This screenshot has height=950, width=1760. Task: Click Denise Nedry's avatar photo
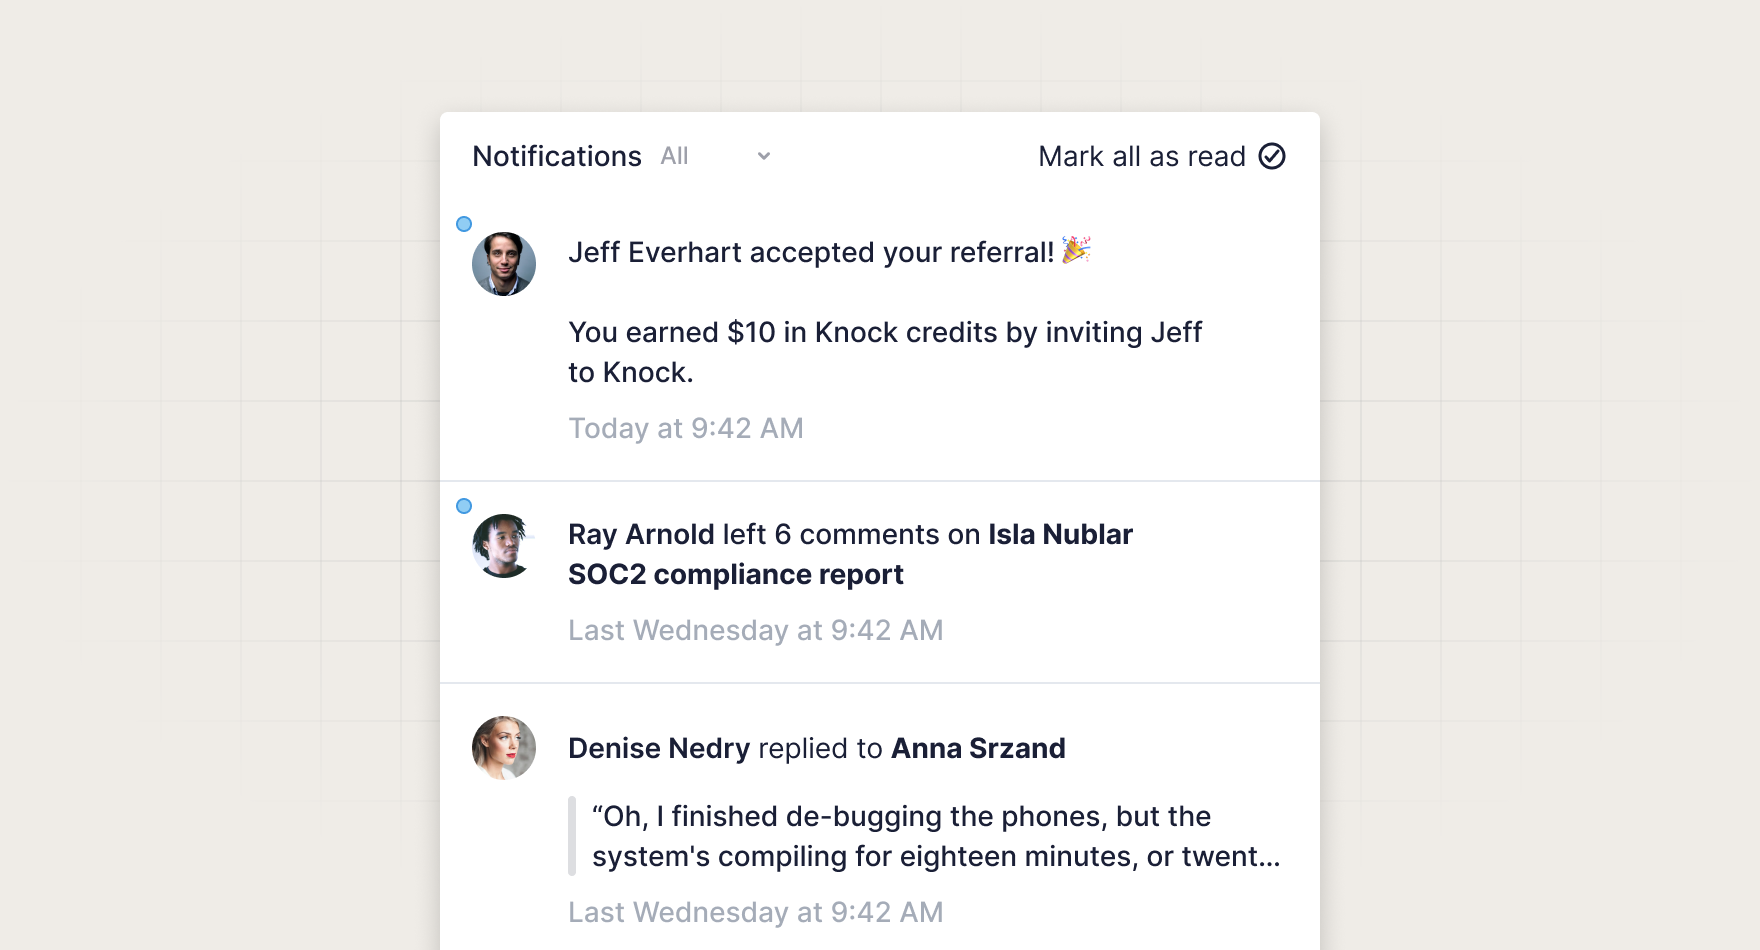pyautogui.click(x=504, y=748)
